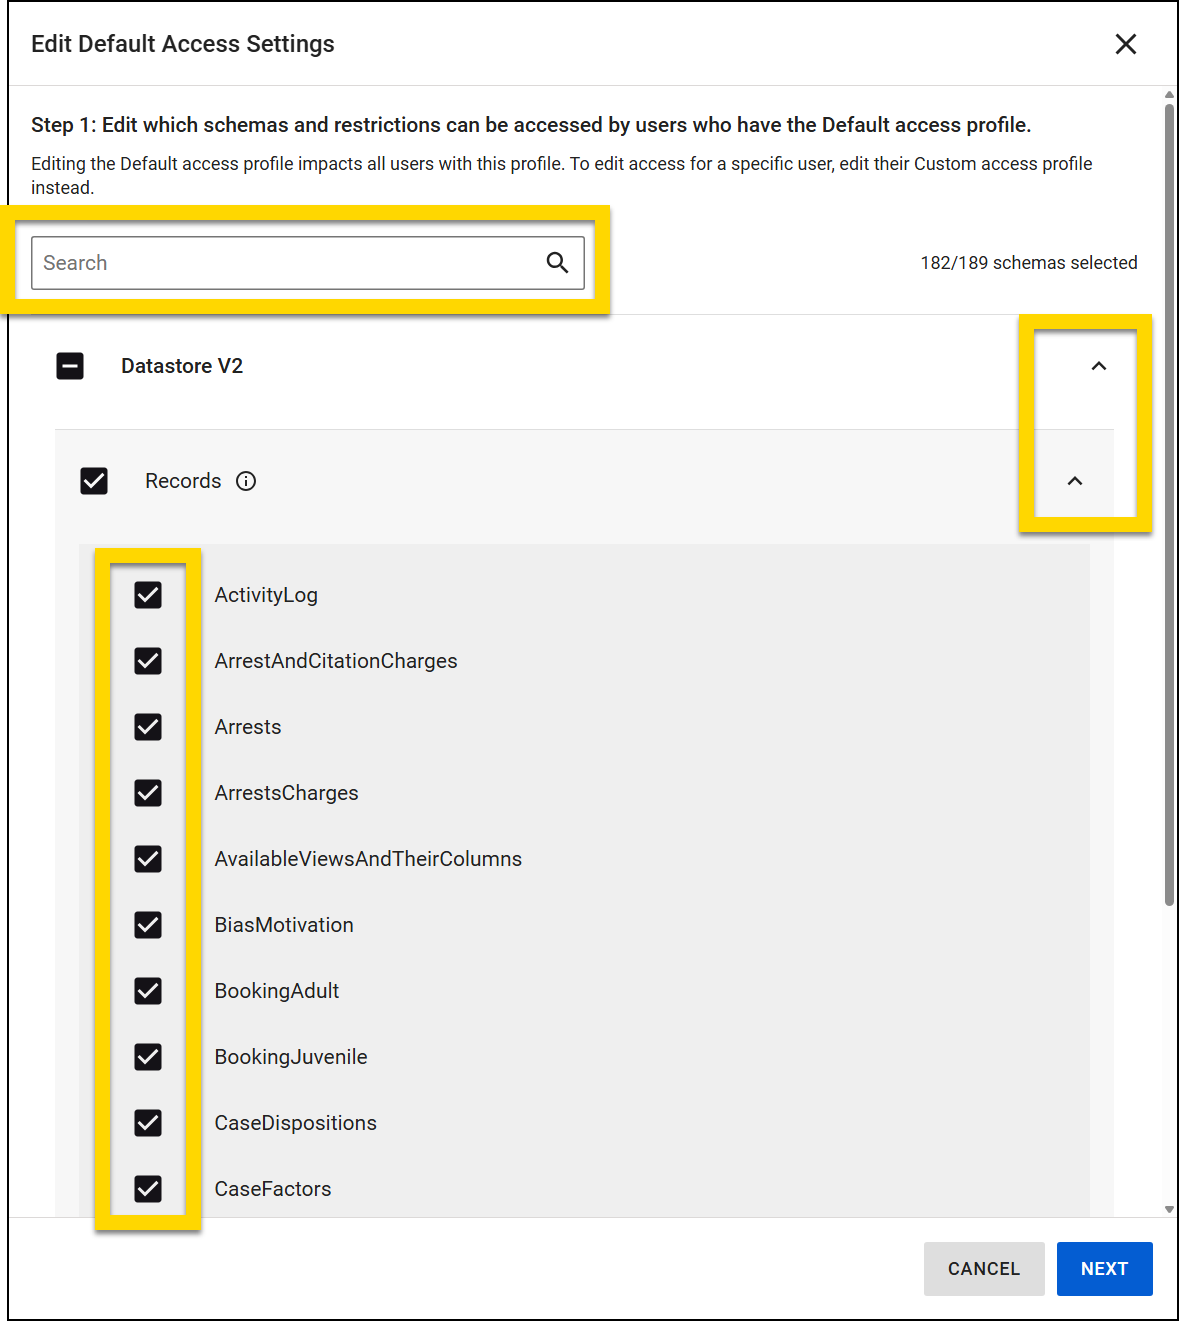Click the Search schemas input field

pos(285,263)
